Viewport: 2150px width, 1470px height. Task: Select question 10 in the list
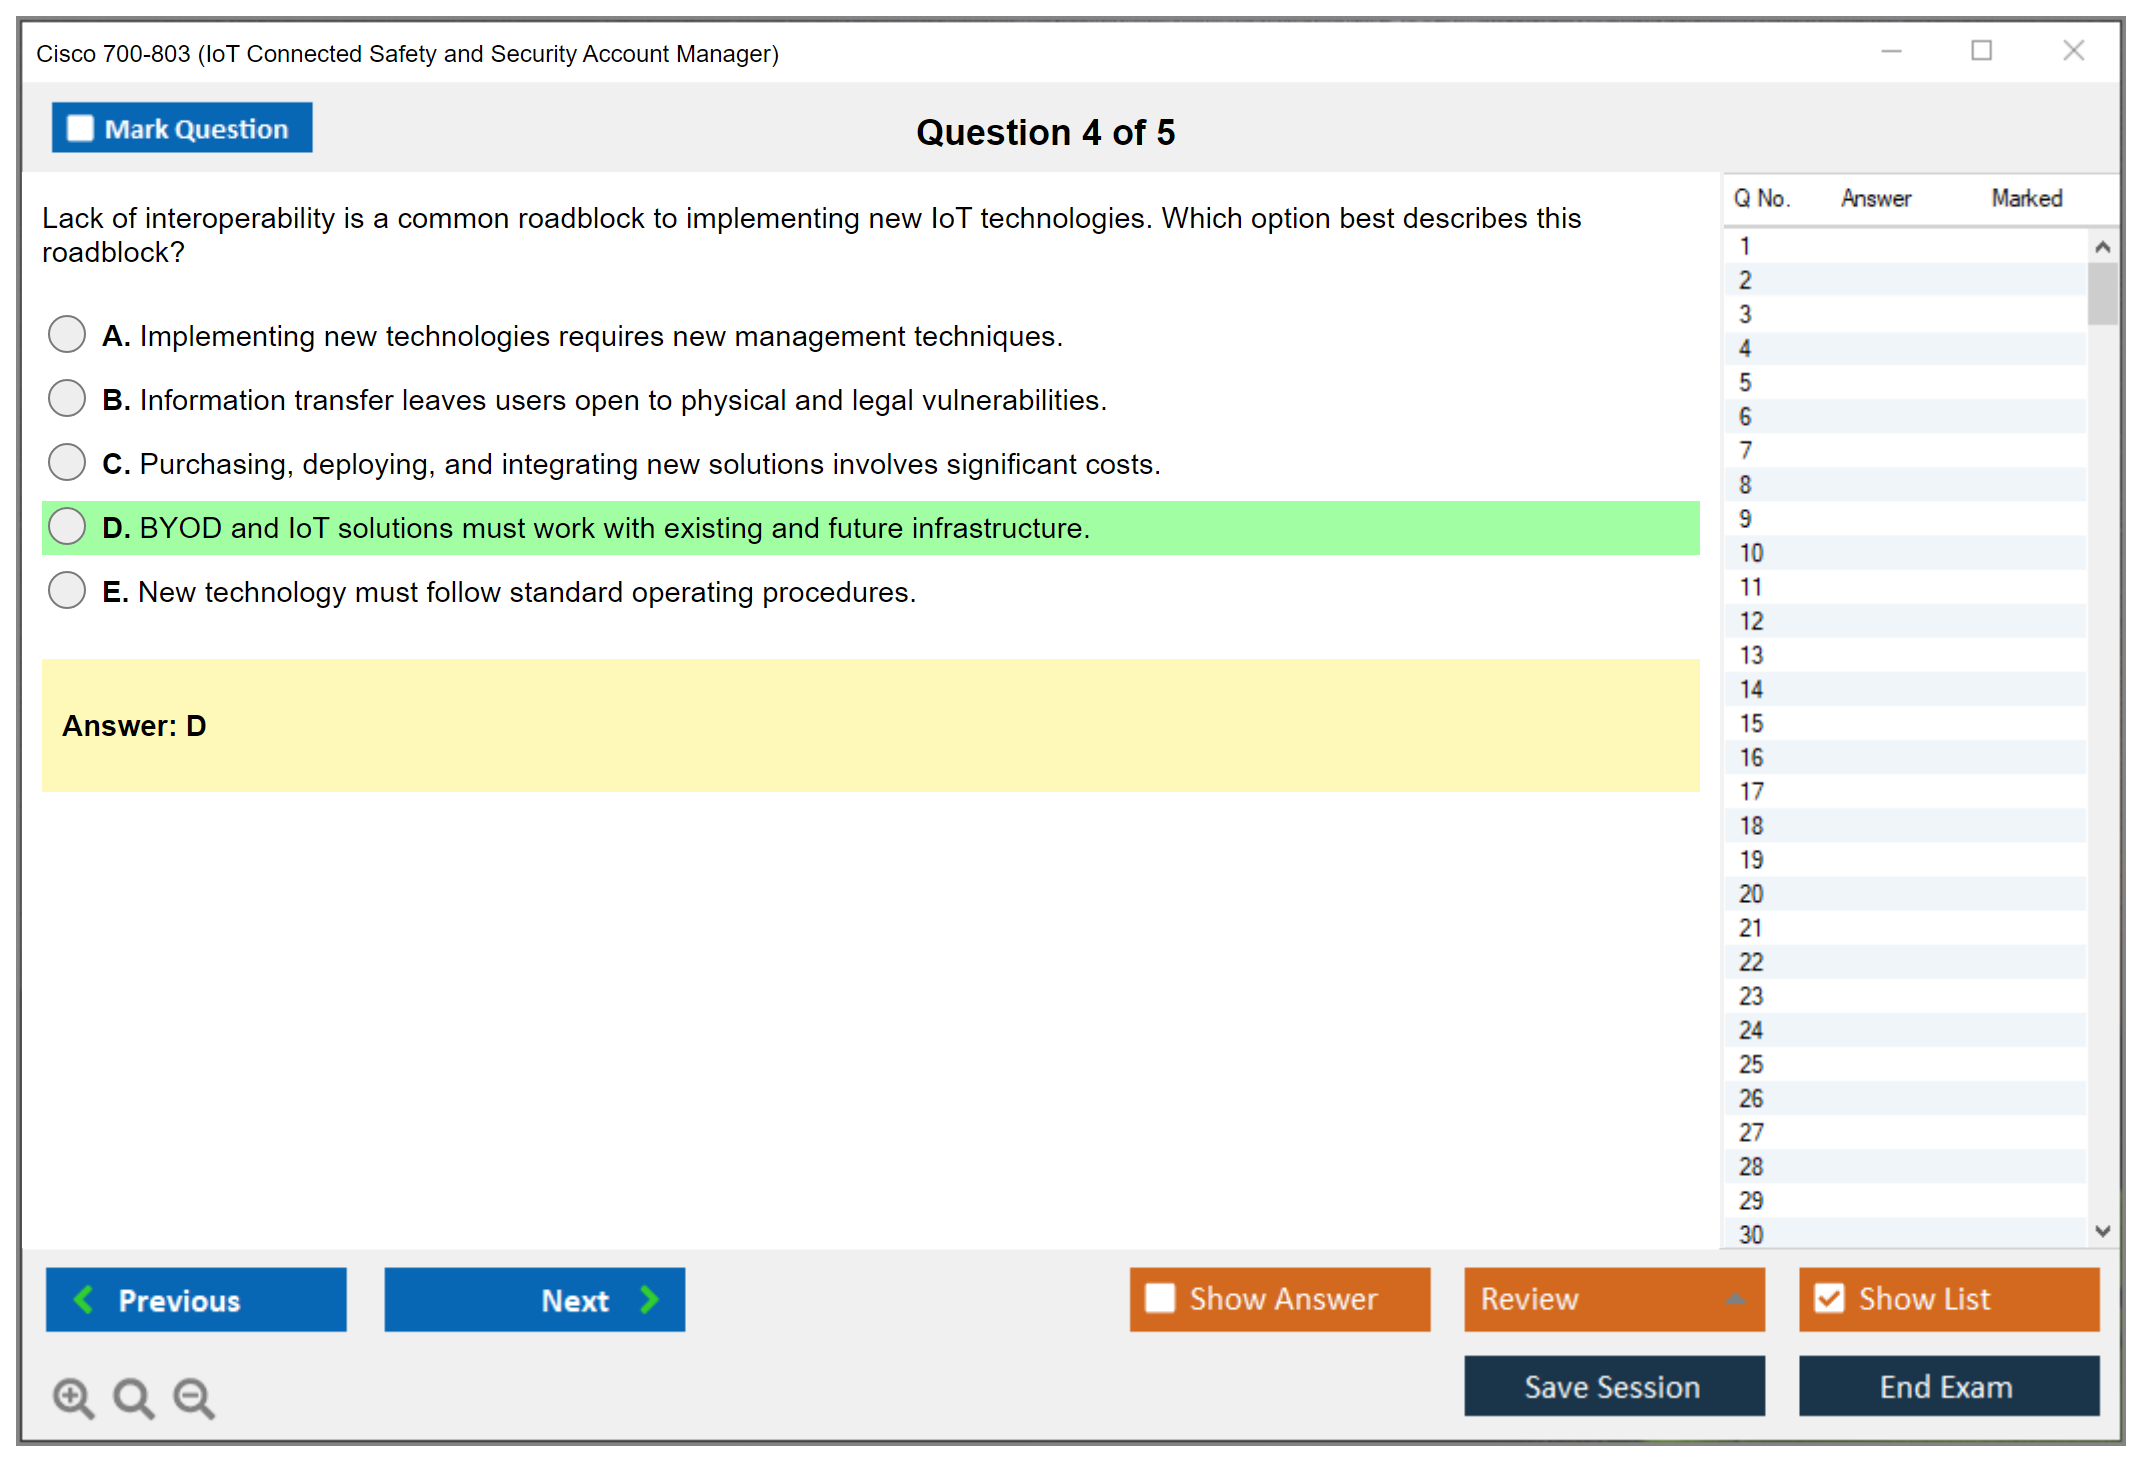coord(1752,553)
